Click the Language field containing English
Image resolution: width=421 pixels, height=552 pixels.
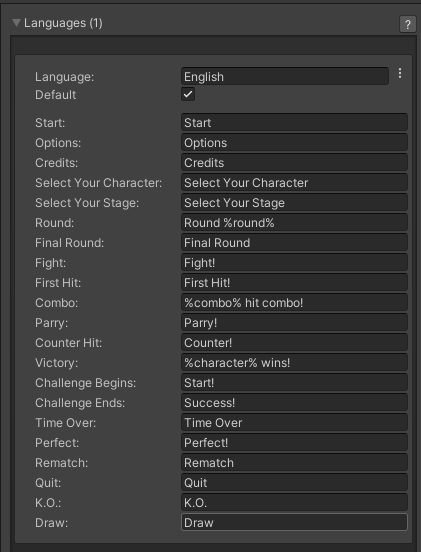(285, 76)
